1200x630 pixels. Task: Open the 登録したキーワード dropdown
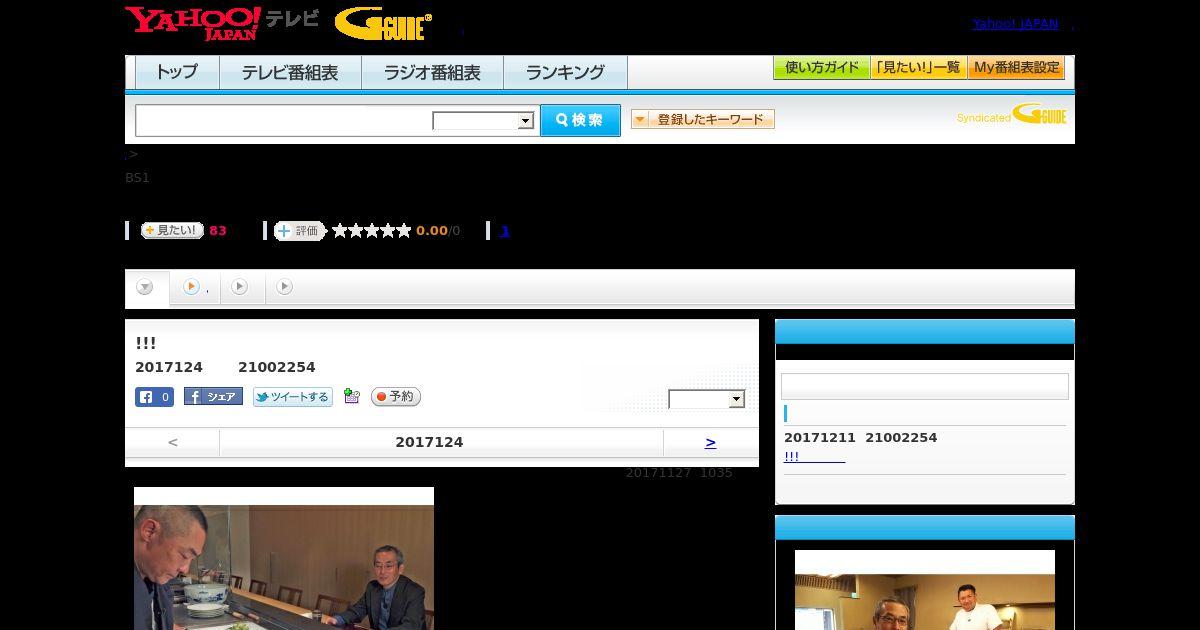(x=703, y=119)
